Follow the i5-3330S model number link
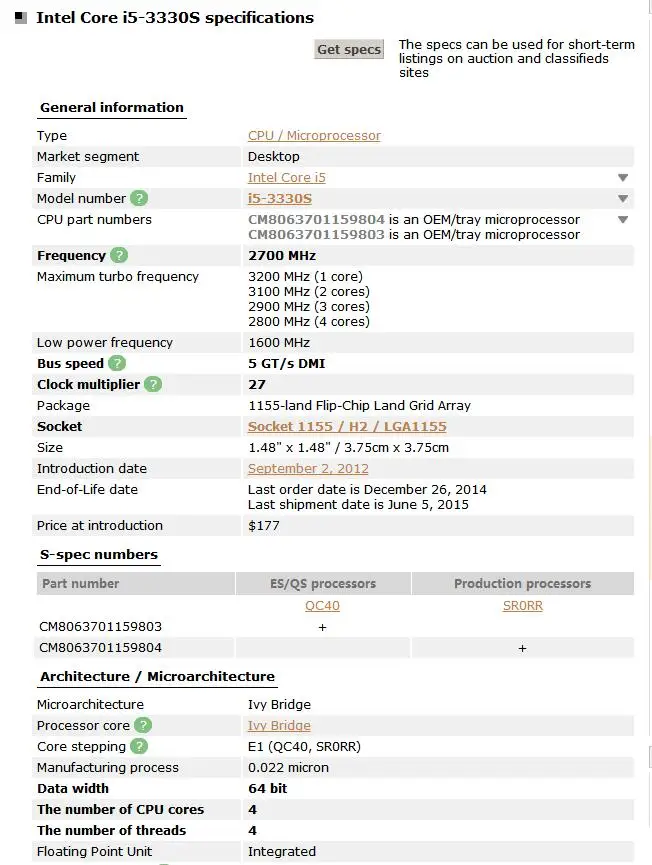 pyautogui.click(x=280, y=199)
